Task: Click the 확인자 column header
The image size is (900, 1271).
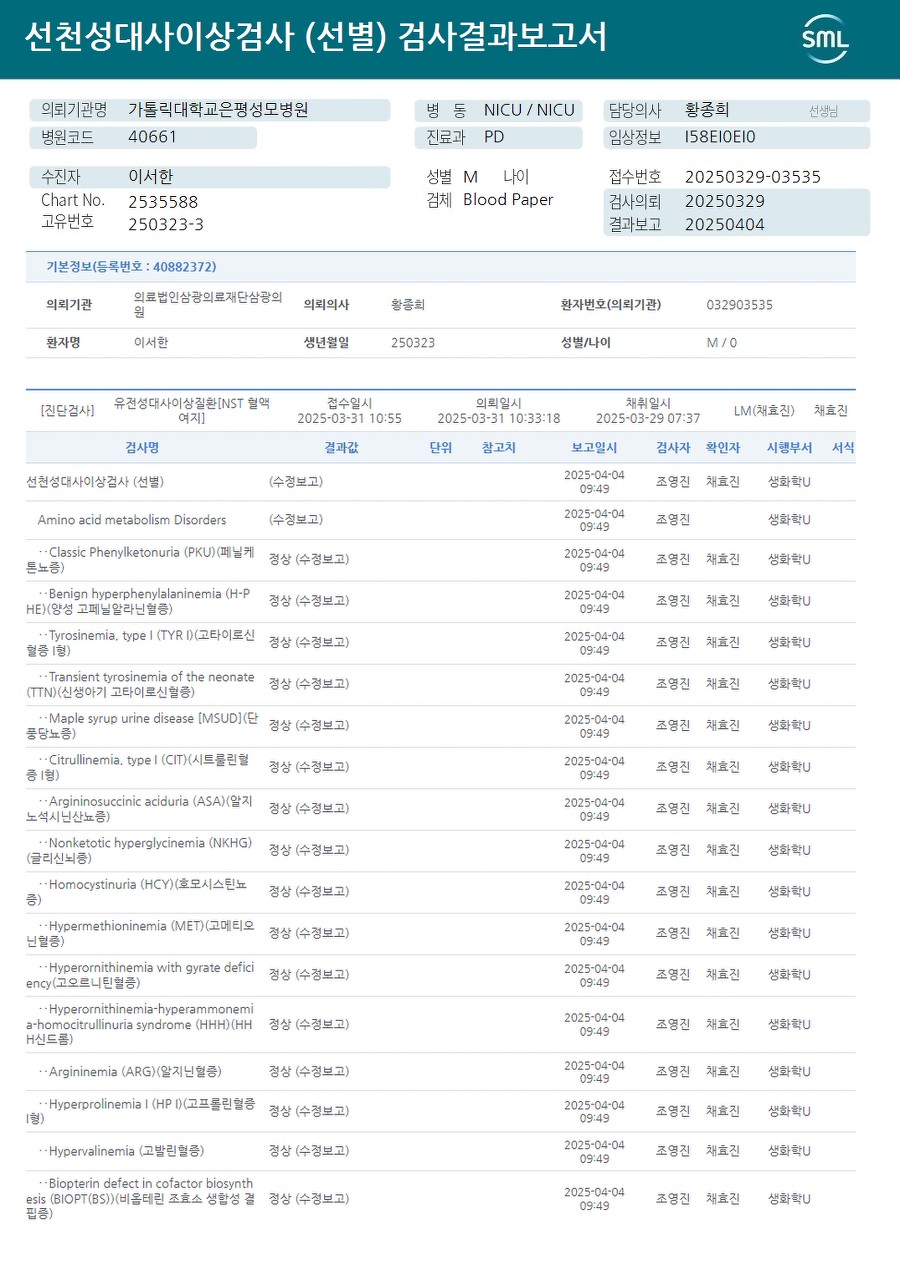Action: [x=723, y=448]
